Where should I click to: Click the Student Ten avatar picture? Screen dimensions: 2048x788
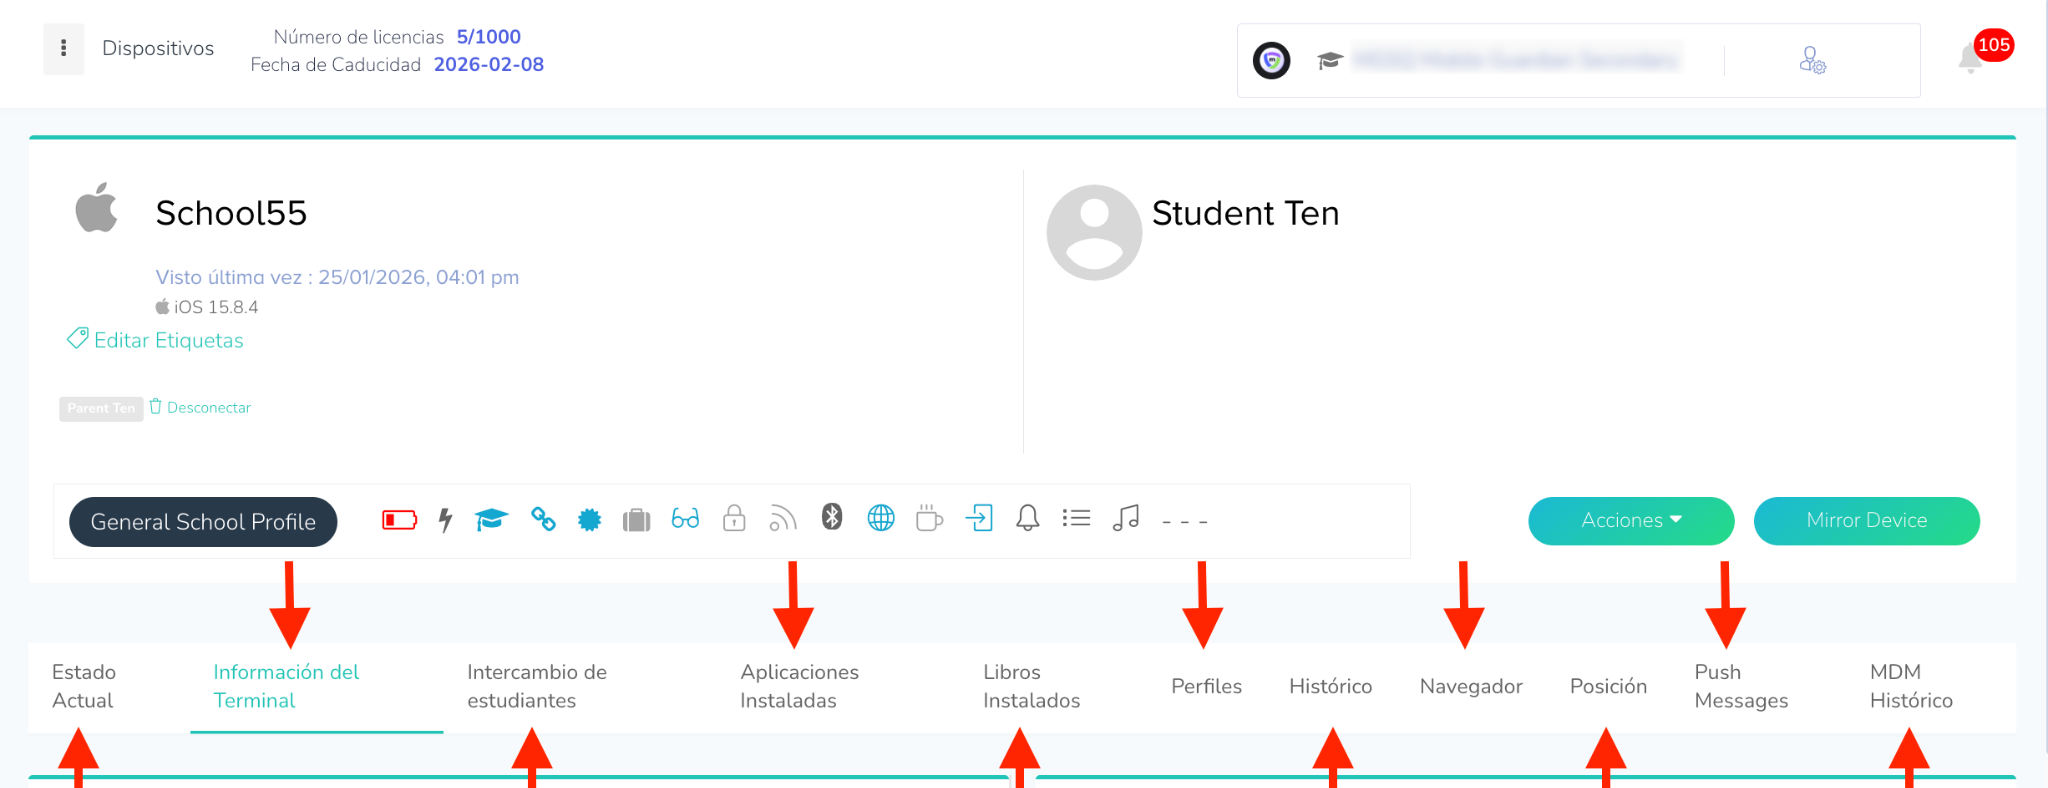coord(1094,232)
